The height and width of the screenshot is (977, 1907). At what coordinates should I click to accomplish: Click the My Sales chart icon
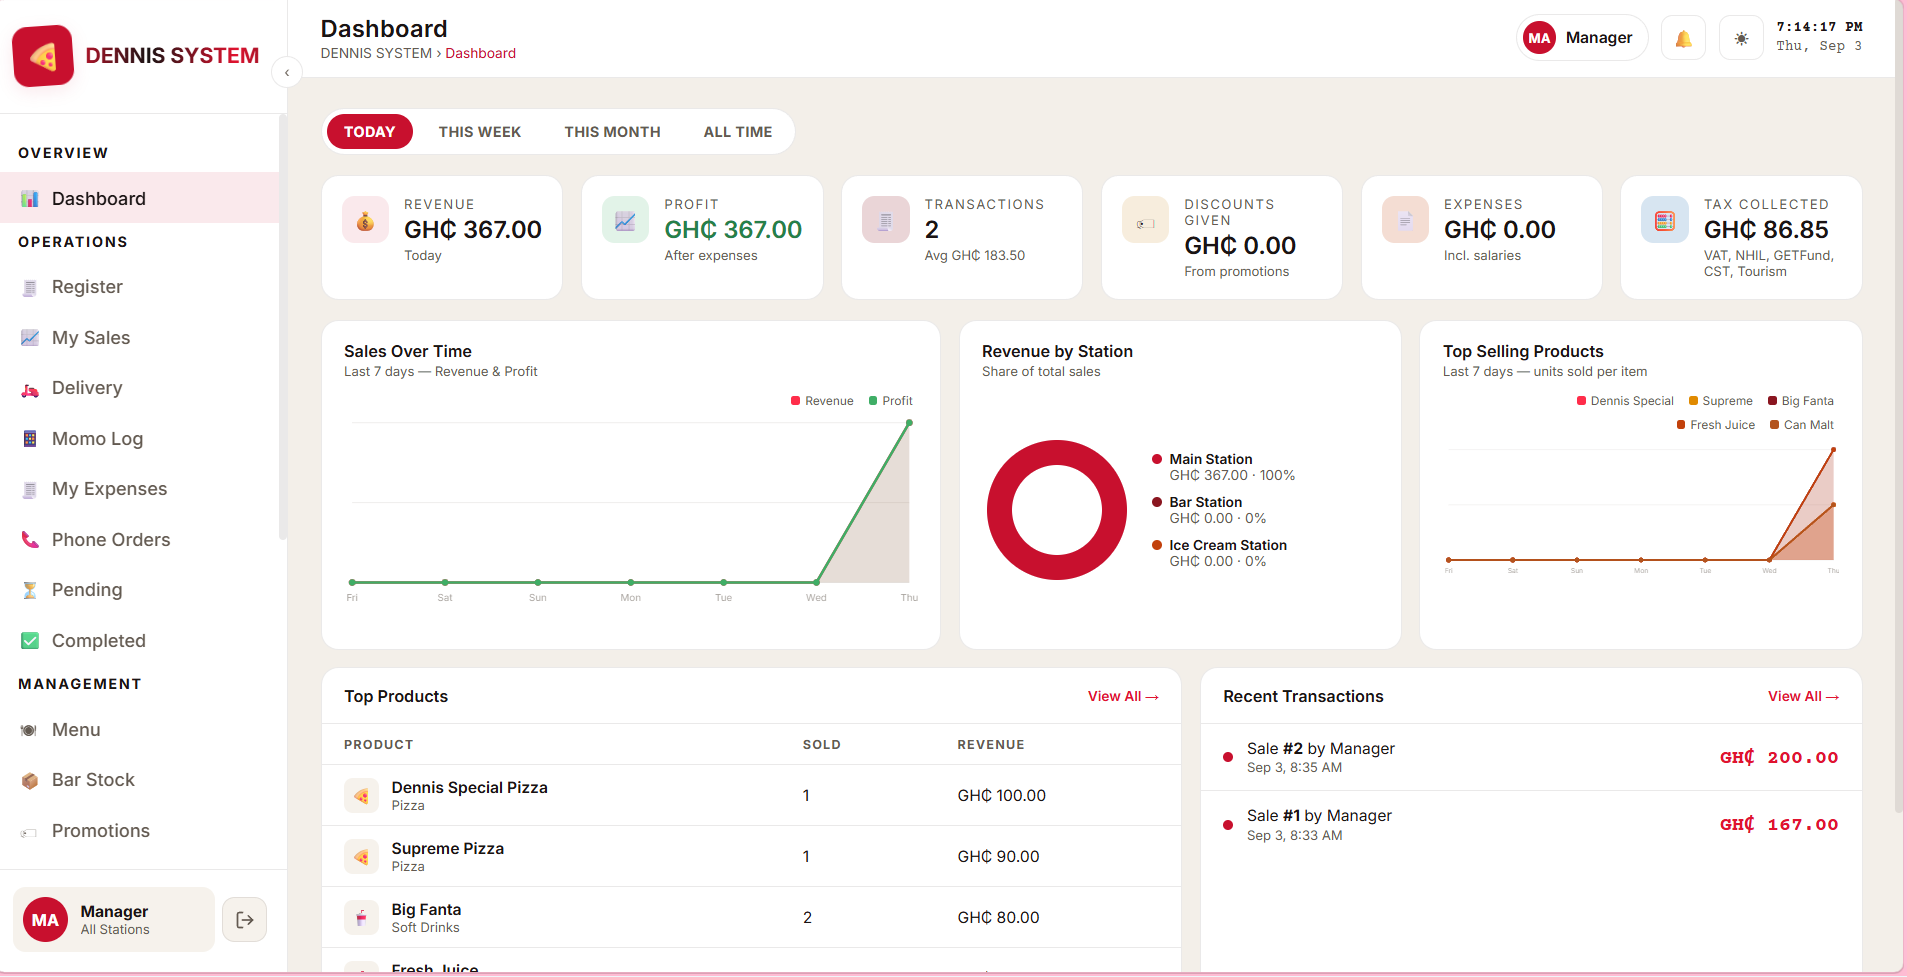pyautogui.click(x=30, y=338)
